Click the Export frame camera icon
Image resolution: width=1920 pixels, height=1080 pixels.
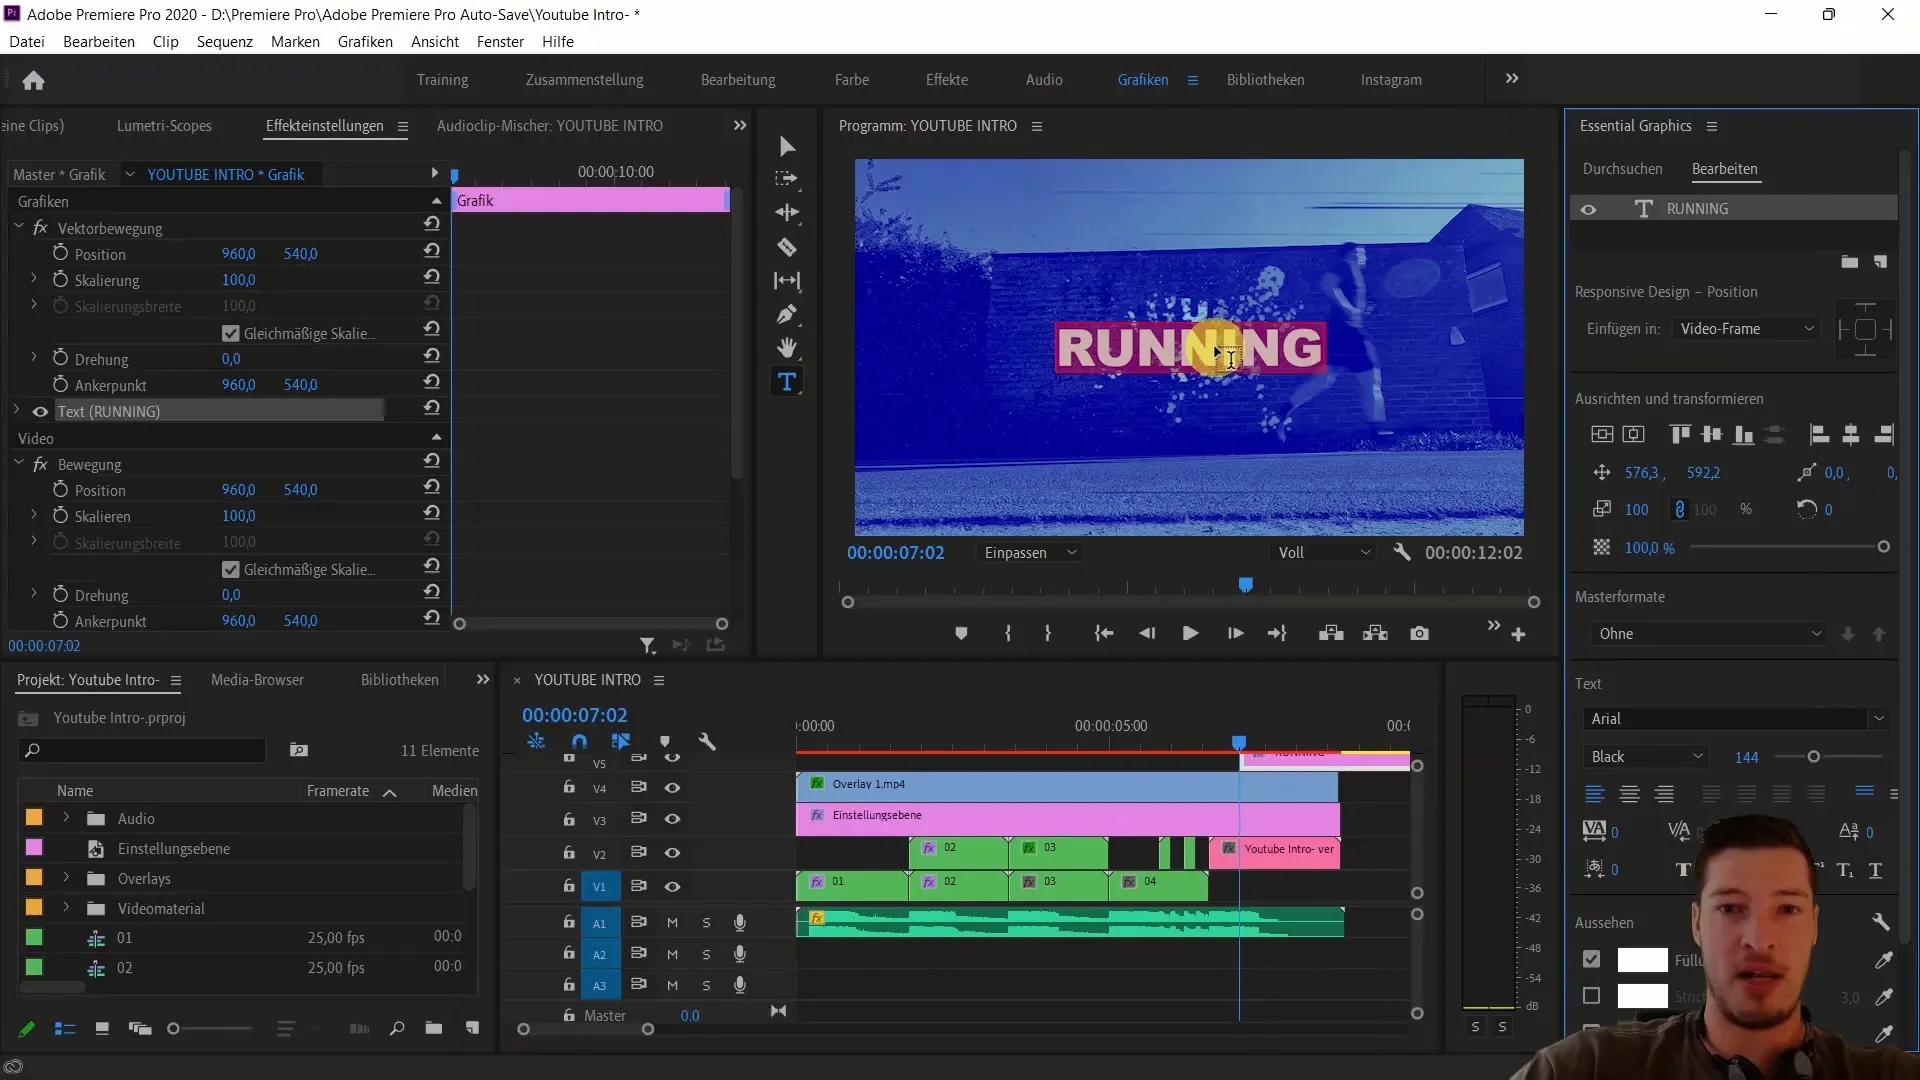pyautogui.click(x=1420, y=633)
